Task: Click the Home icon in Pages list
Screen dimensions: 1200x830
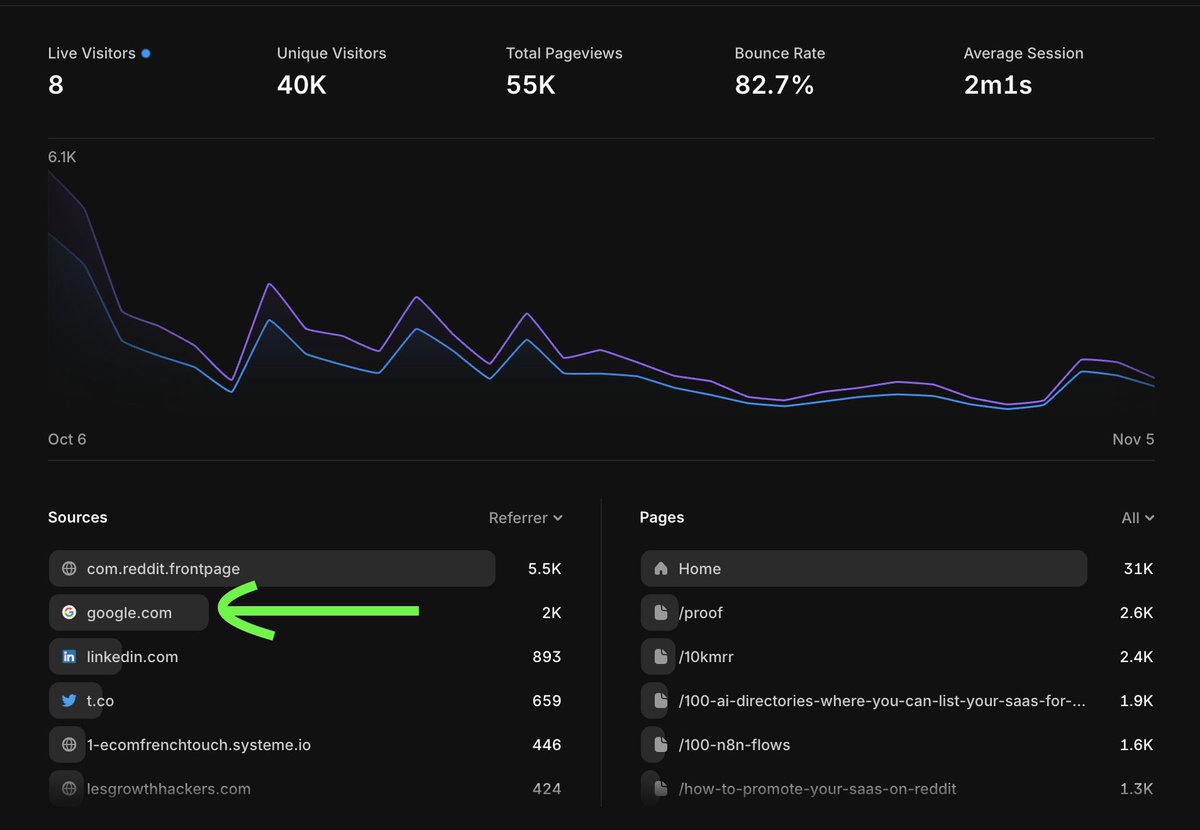Action: [x=660, y=569]
